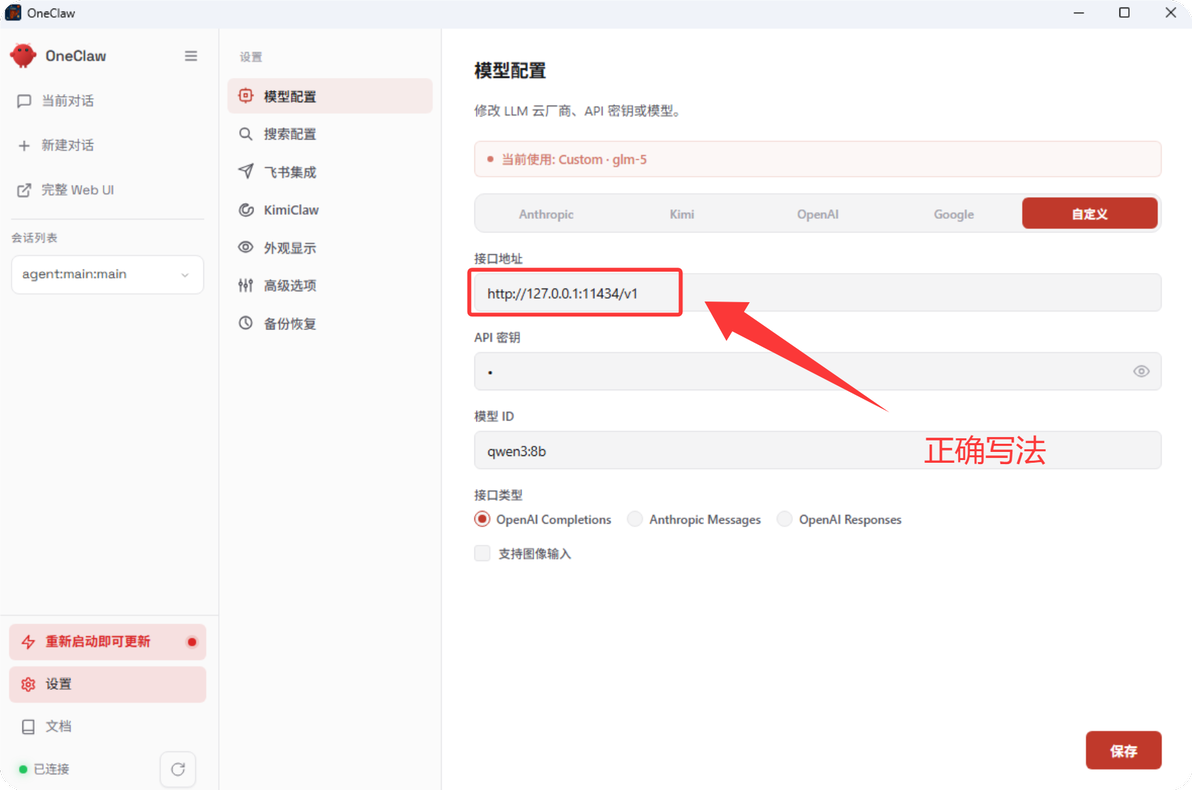Click the 模型 ID input field
This screenshot has height=790, width=1192.
(817, 451)
